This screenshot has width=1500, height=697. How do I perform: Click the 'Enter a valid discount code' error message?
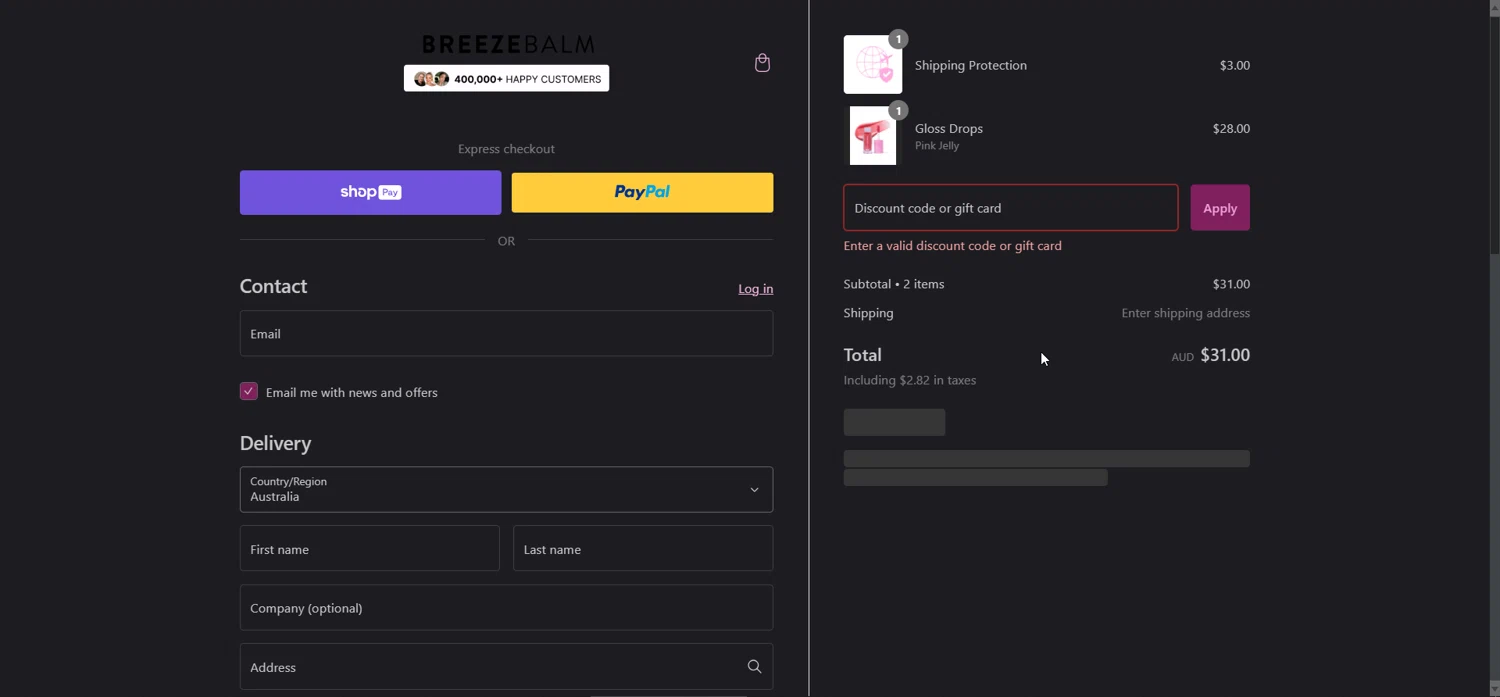click(x=952, y=245)
